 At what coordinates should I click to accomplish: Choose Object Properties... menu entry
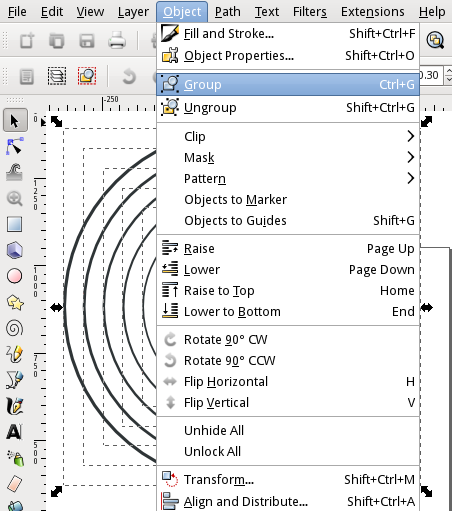click(x=288, y=56)
